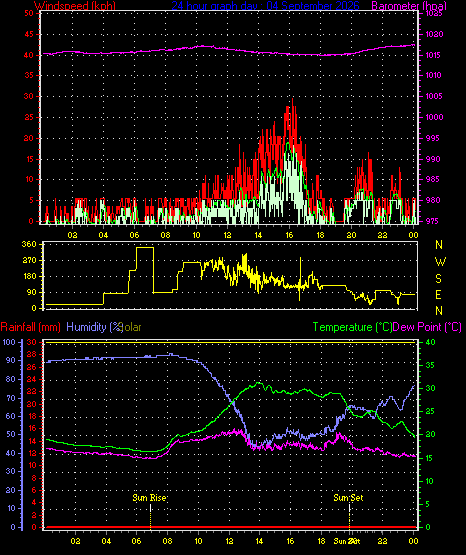Click the Solar legend label

tap(131, 327)
